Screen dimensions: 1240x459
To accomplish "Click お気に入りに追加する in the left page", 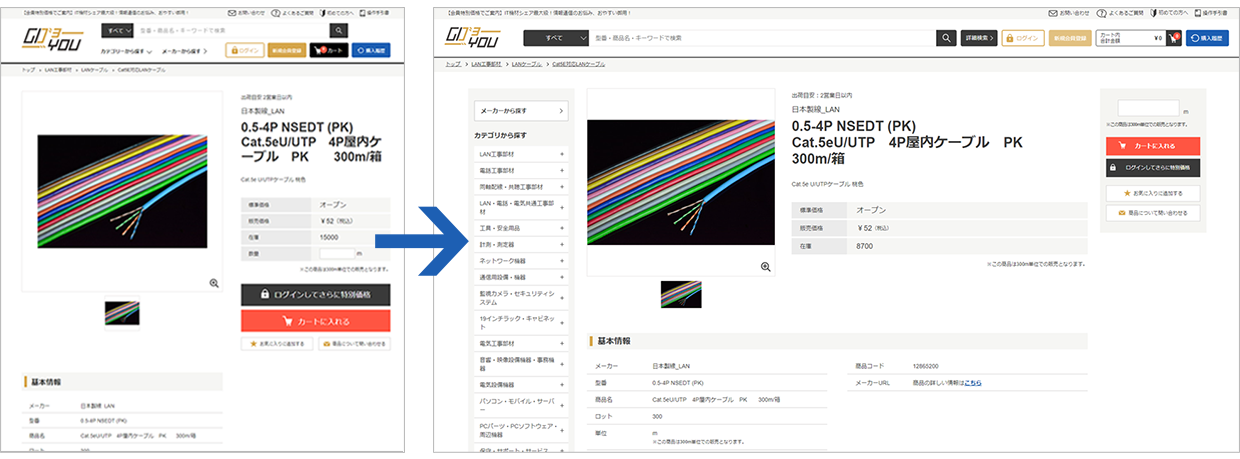I will tap(277, 343).
